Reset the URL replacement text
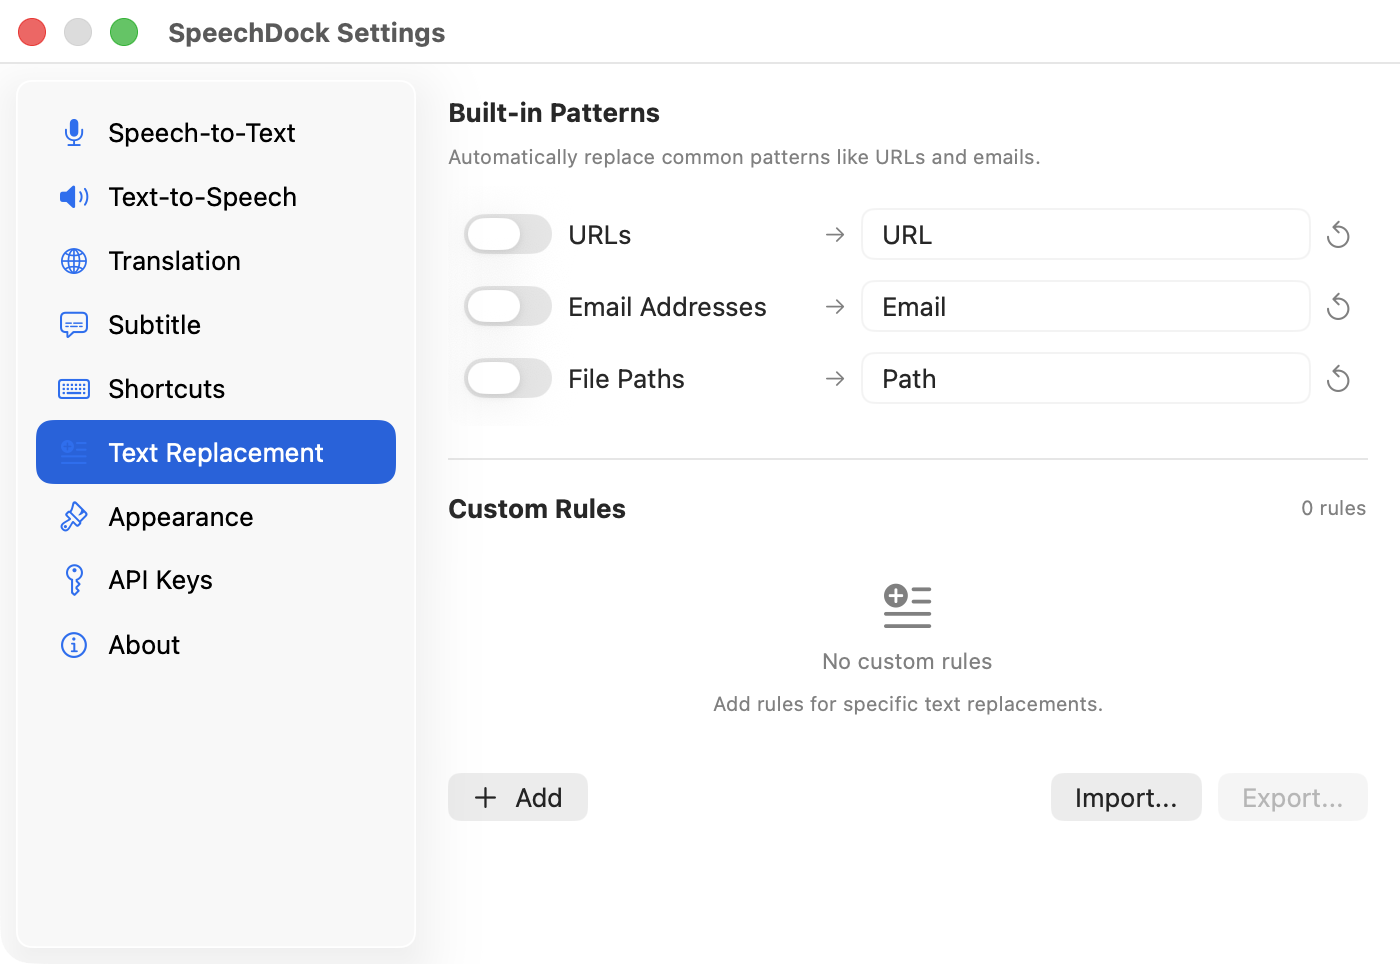This screenshot has width=1400, height=964. pos(1338,234)
